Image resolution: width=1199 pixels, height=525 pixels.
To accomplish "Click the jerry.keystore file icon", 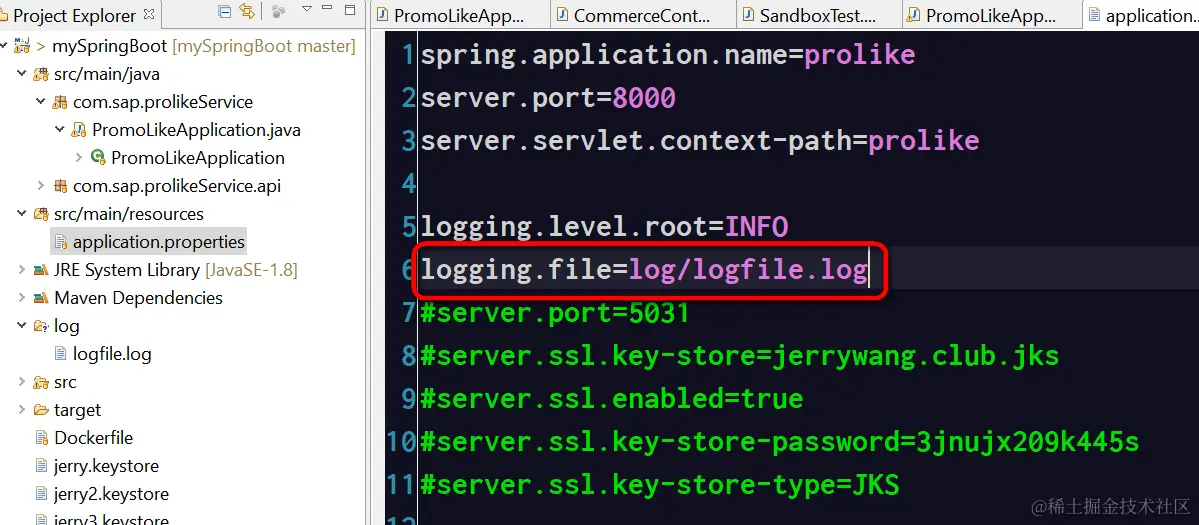I will 41,466.
